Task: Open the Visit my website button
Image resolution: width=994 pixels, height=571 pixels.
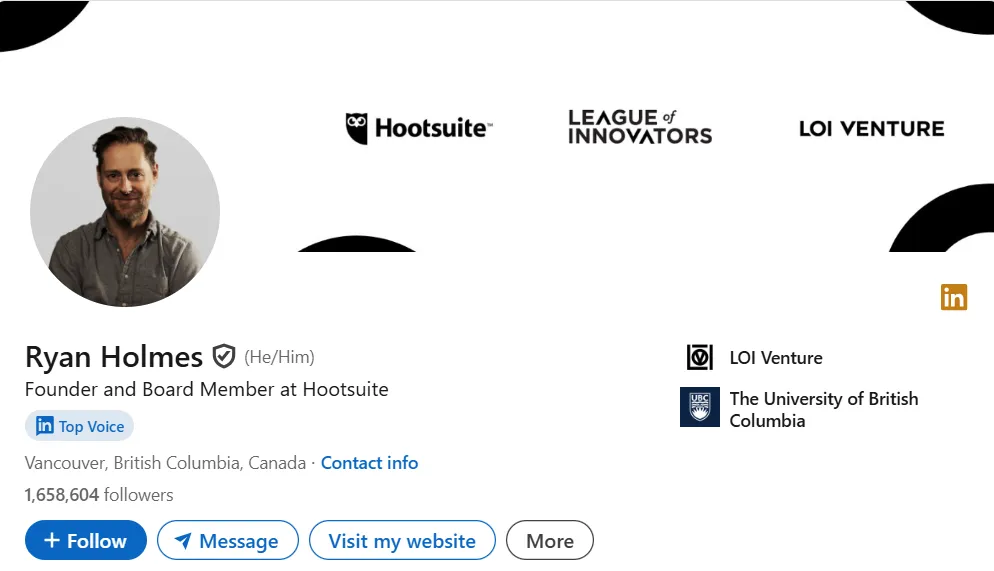Action: click(402, 540)
